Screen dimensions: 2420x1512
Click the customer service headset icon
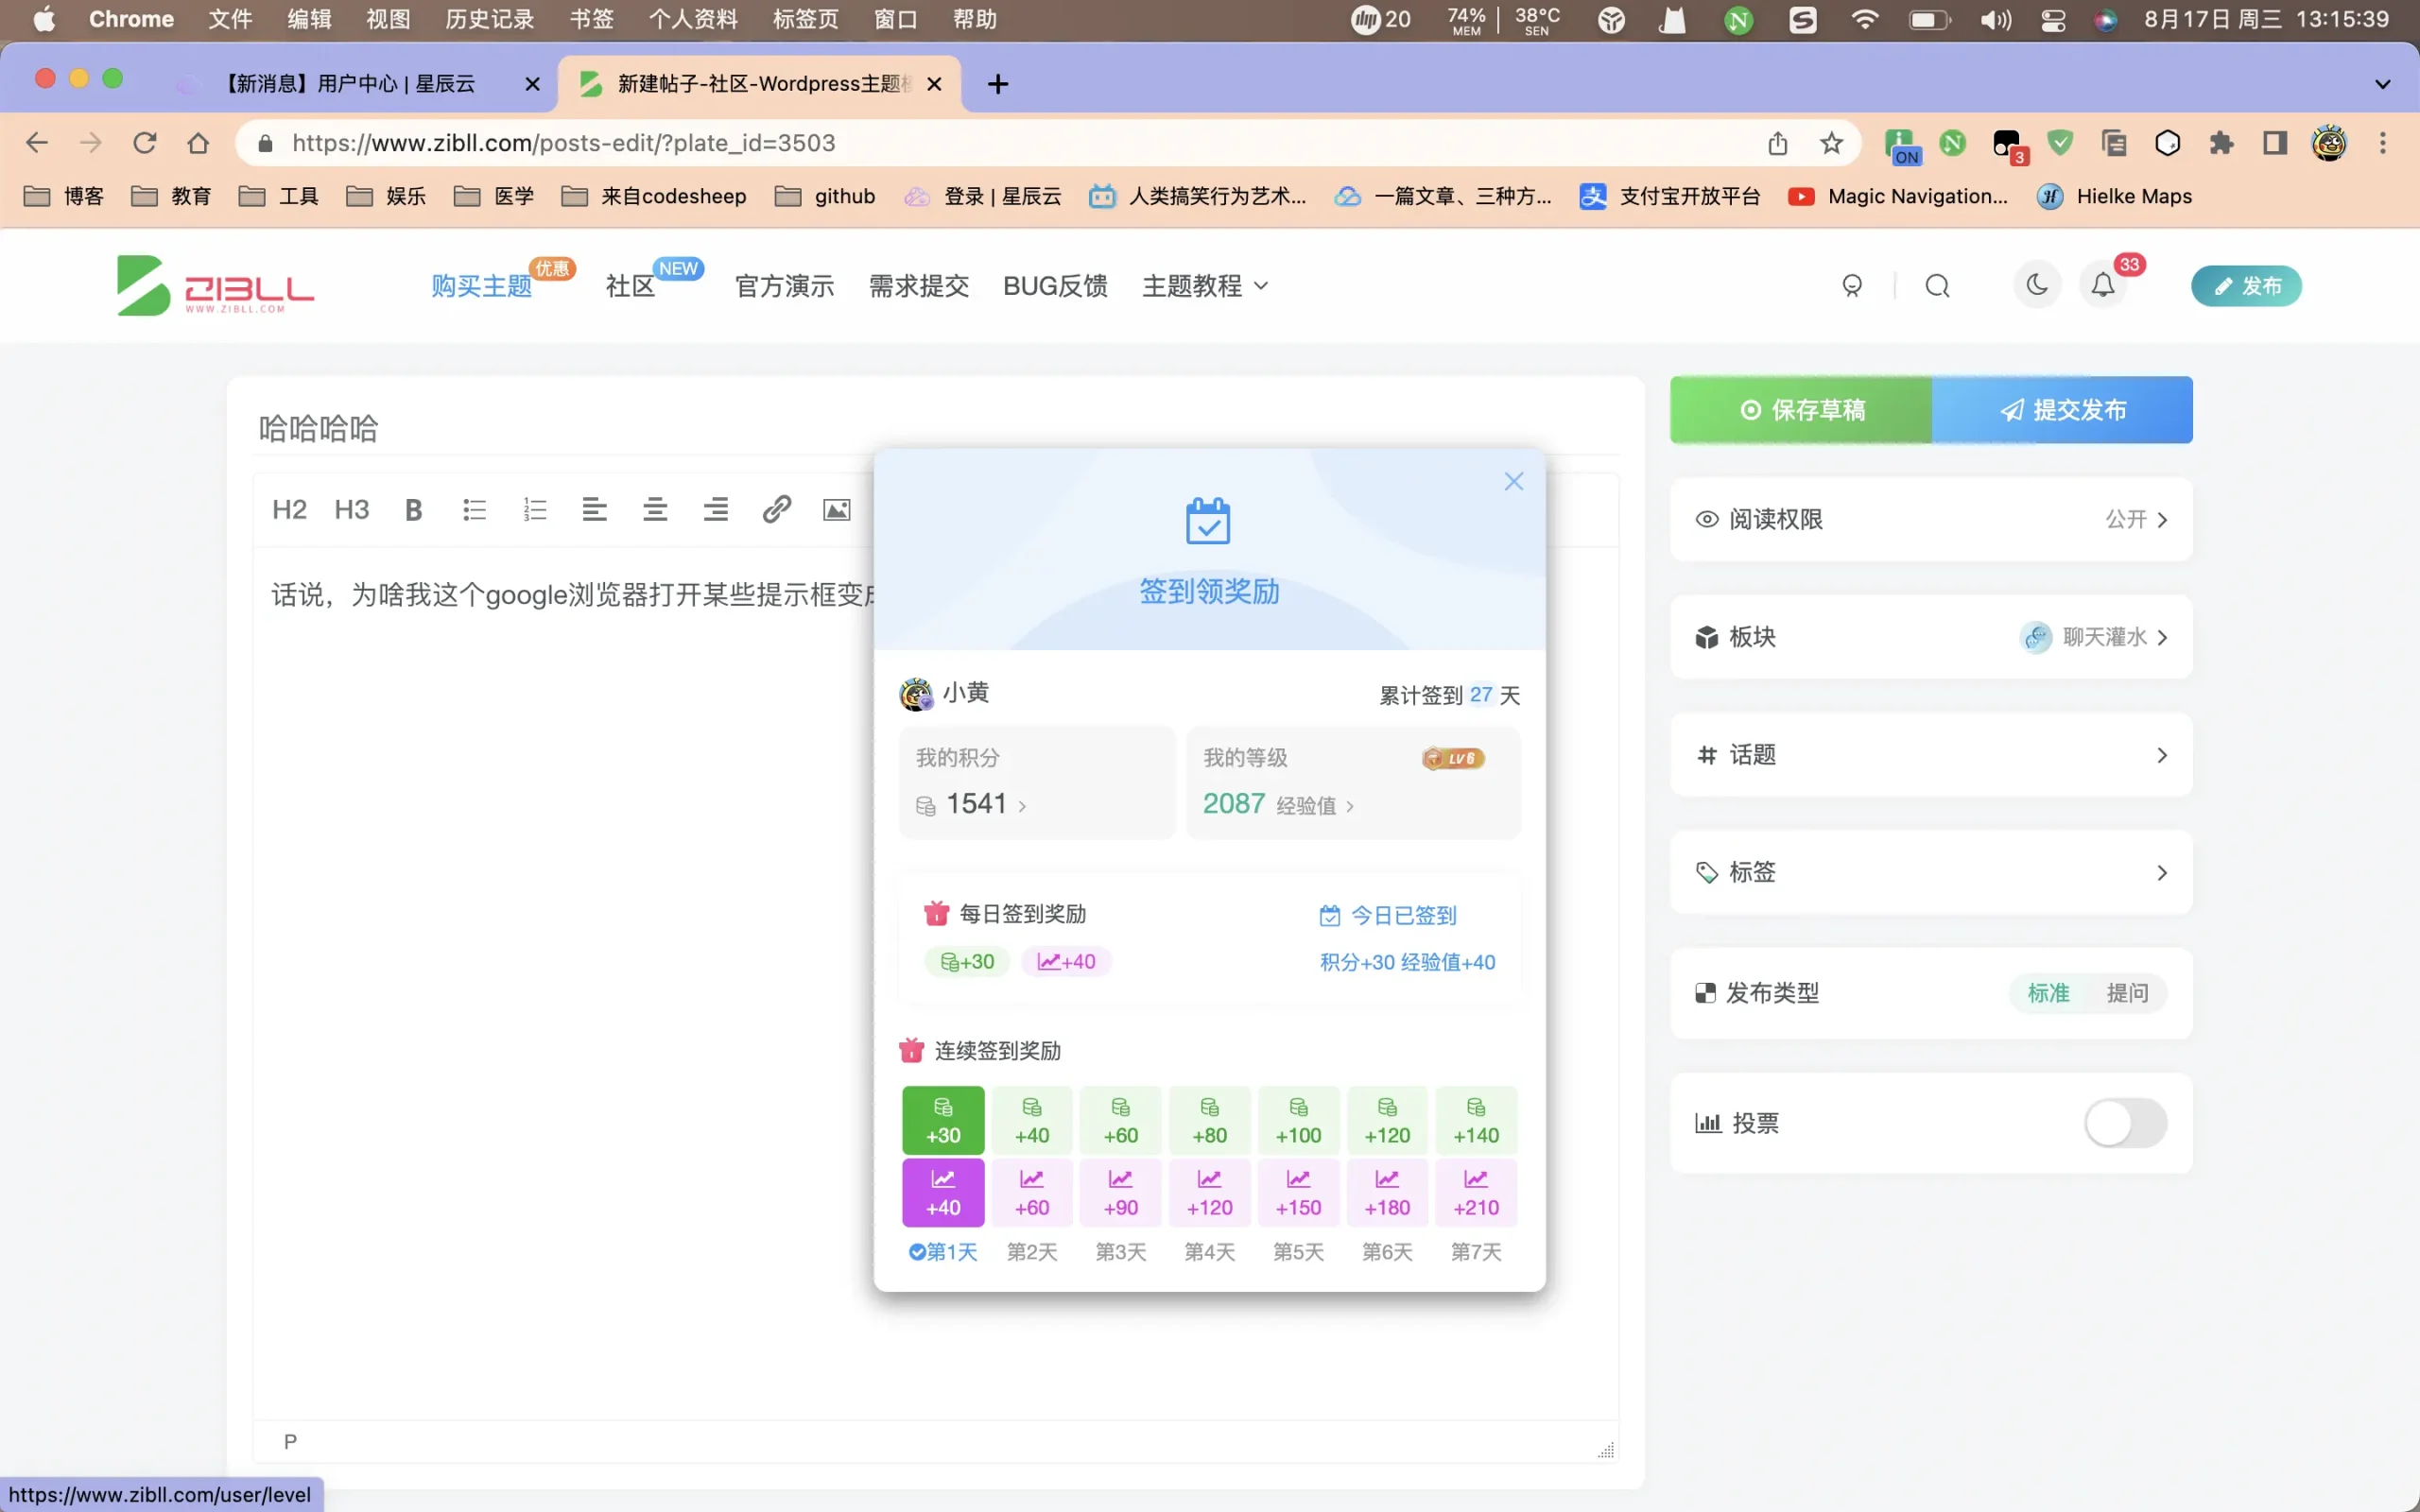[1852, 286]
